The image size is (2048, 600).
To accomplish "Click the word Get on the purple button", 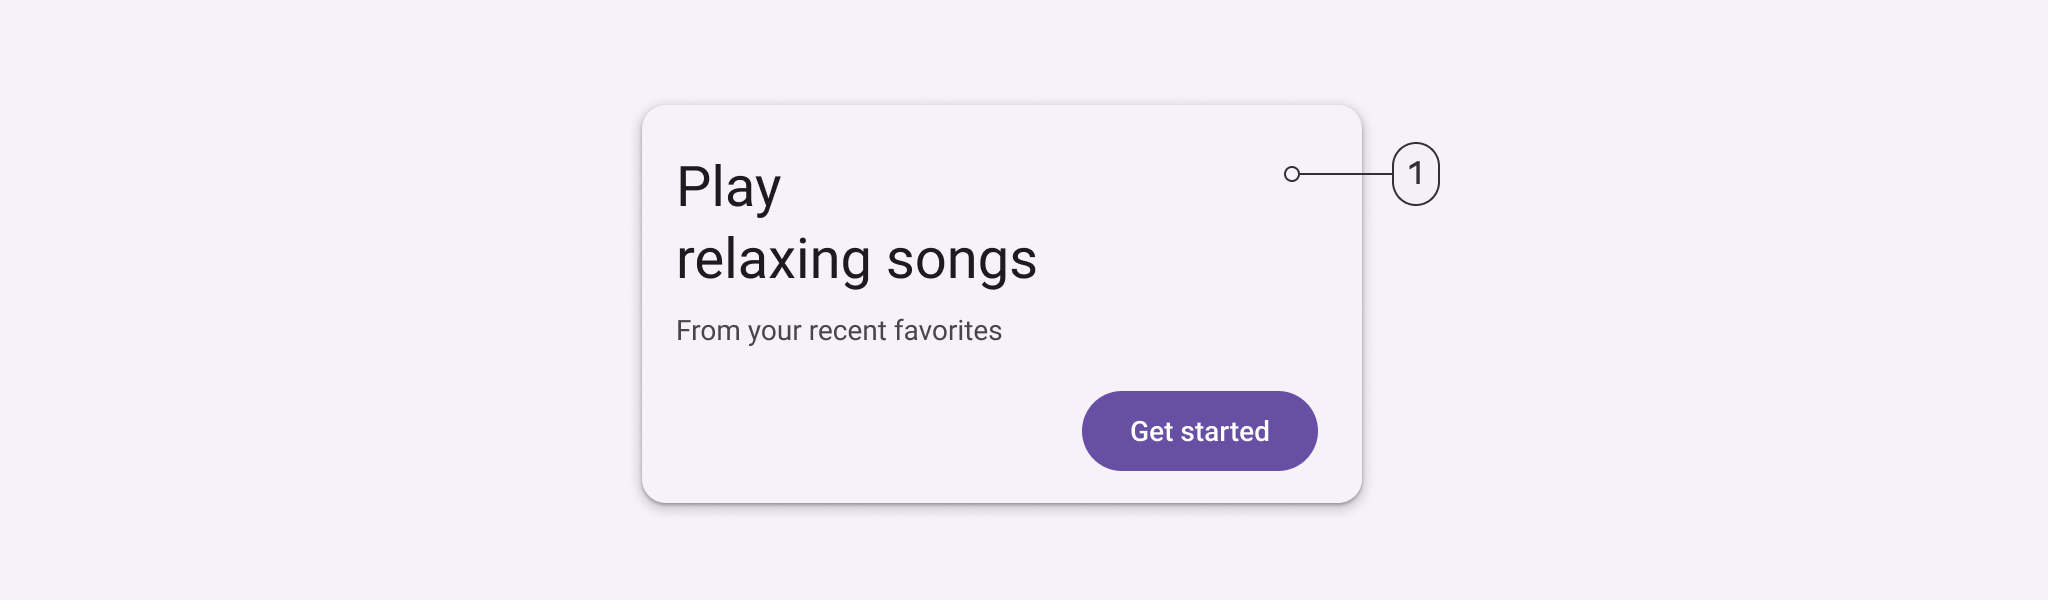I will point(1151,431).
